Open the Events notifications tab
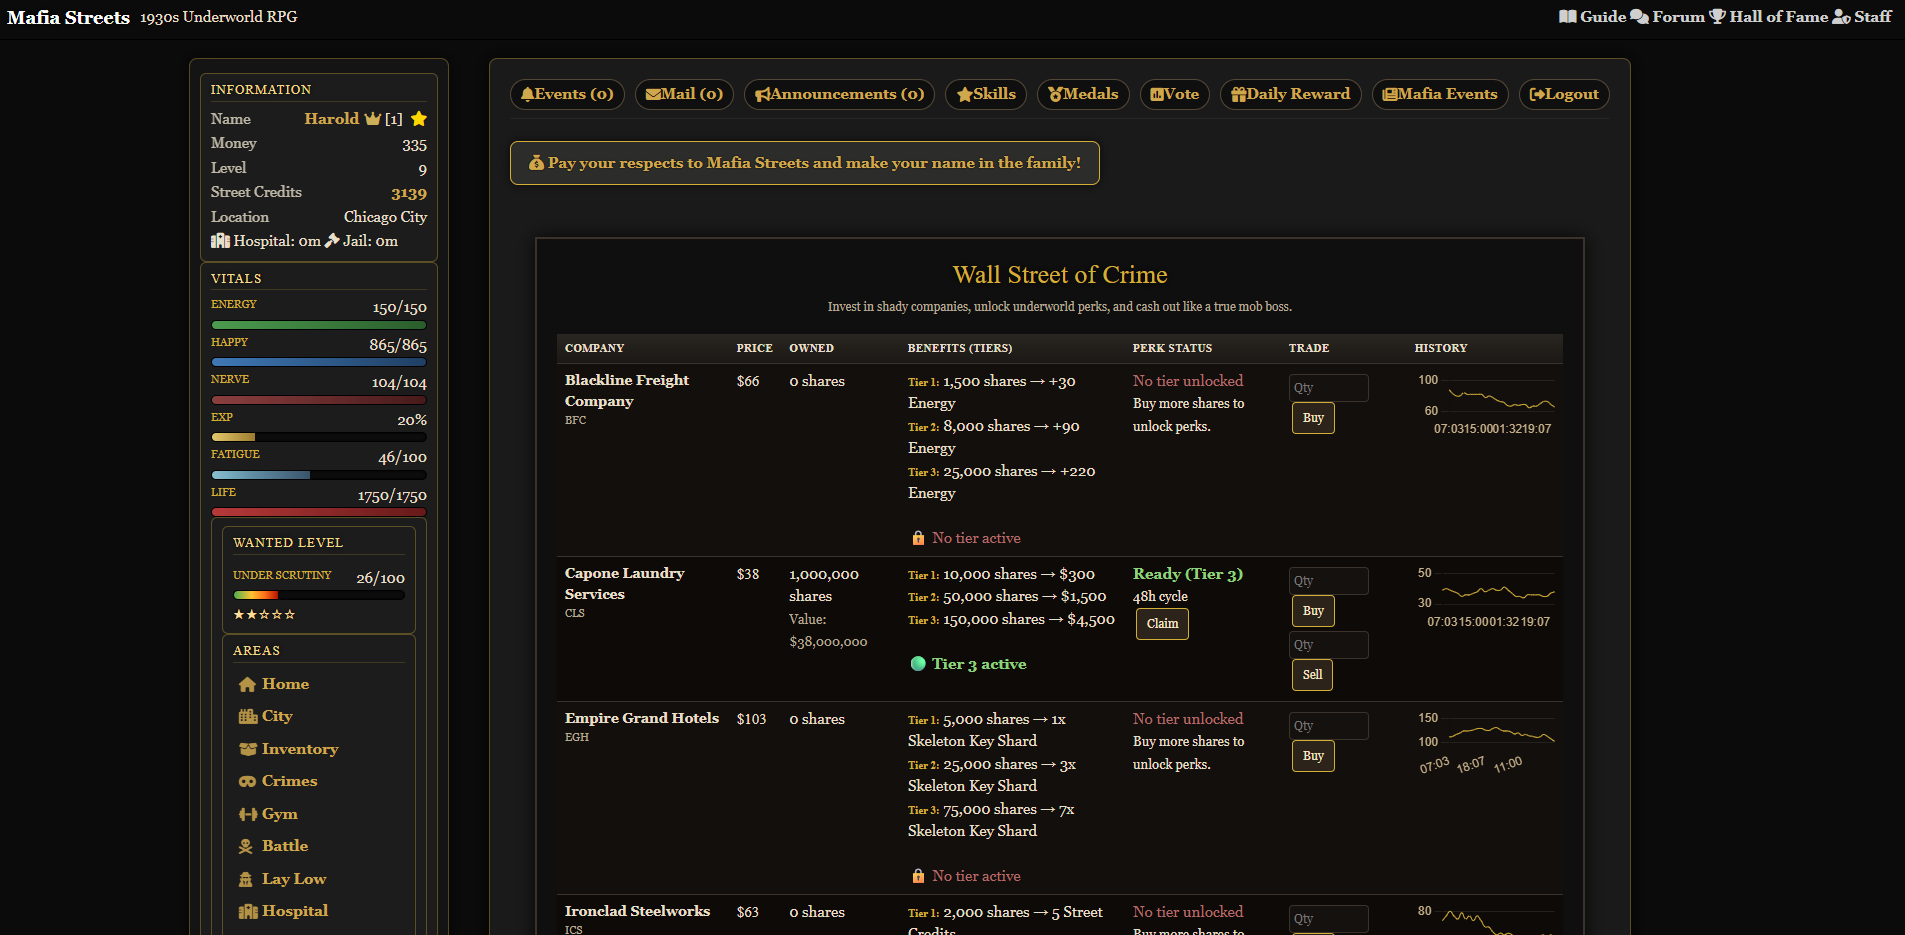1905x935 pixels. tap(567, 94)
